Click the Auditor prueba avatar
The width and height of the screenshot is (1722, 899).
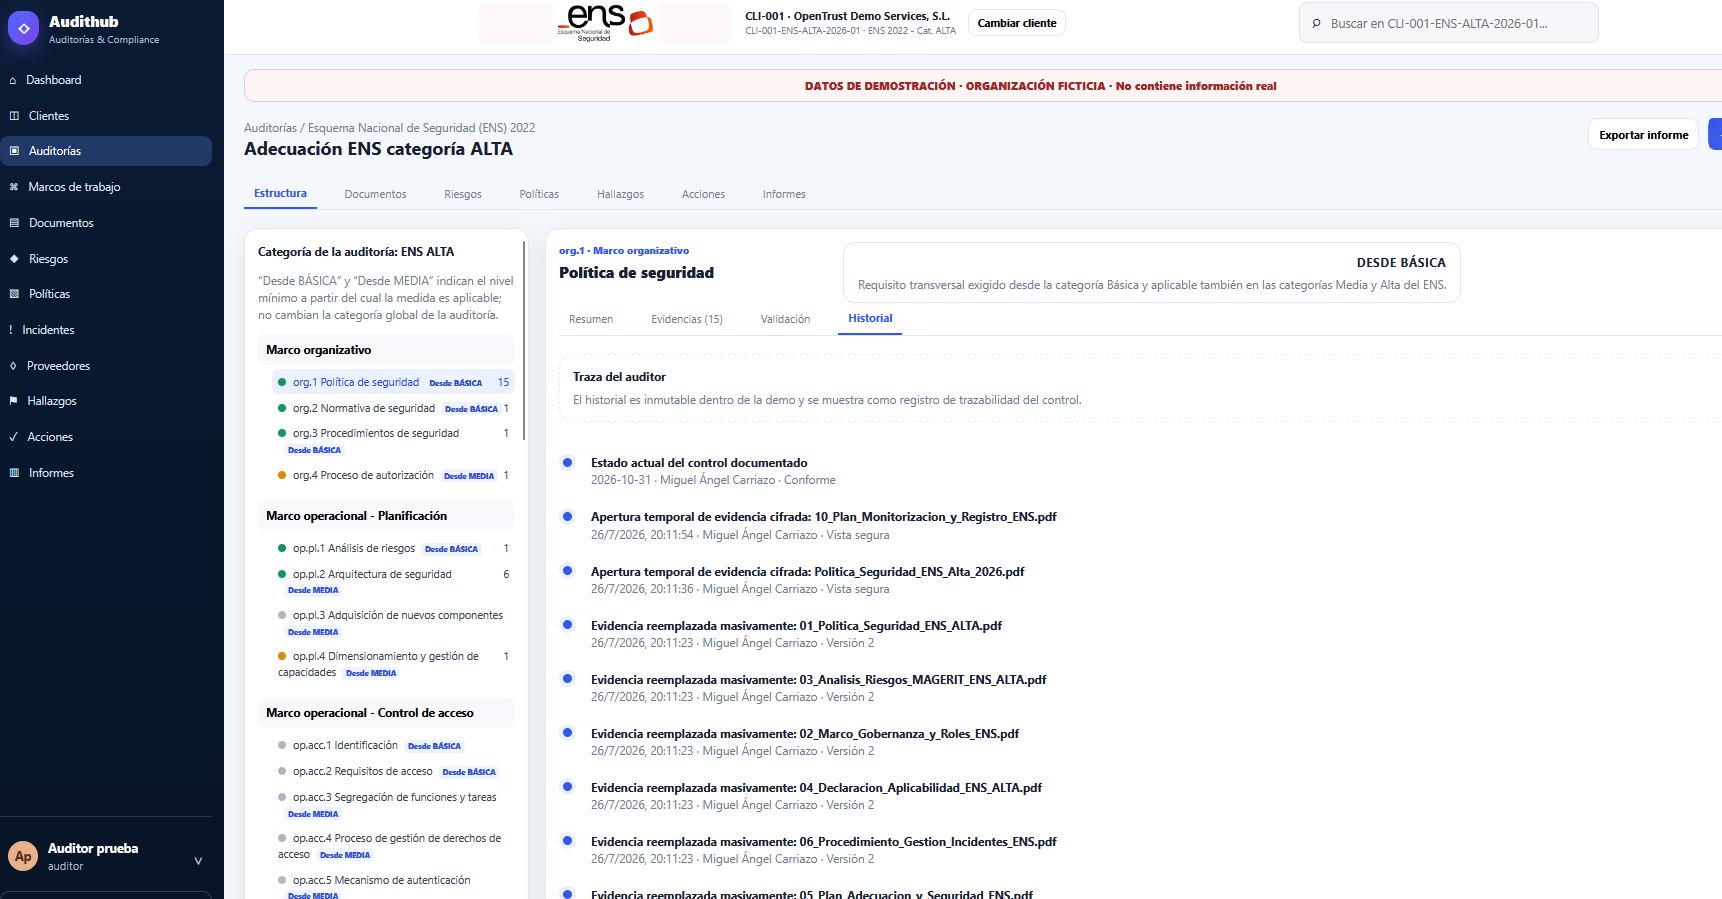[x=23, y=856]
